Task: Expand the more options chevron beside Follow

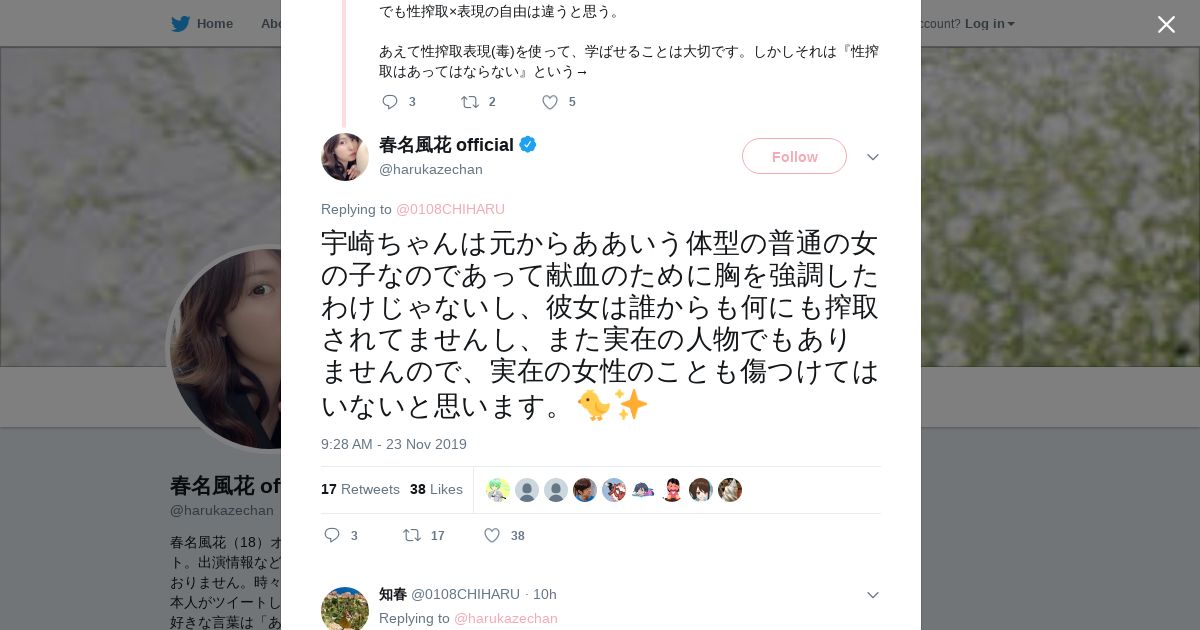Action: [872, 157]
